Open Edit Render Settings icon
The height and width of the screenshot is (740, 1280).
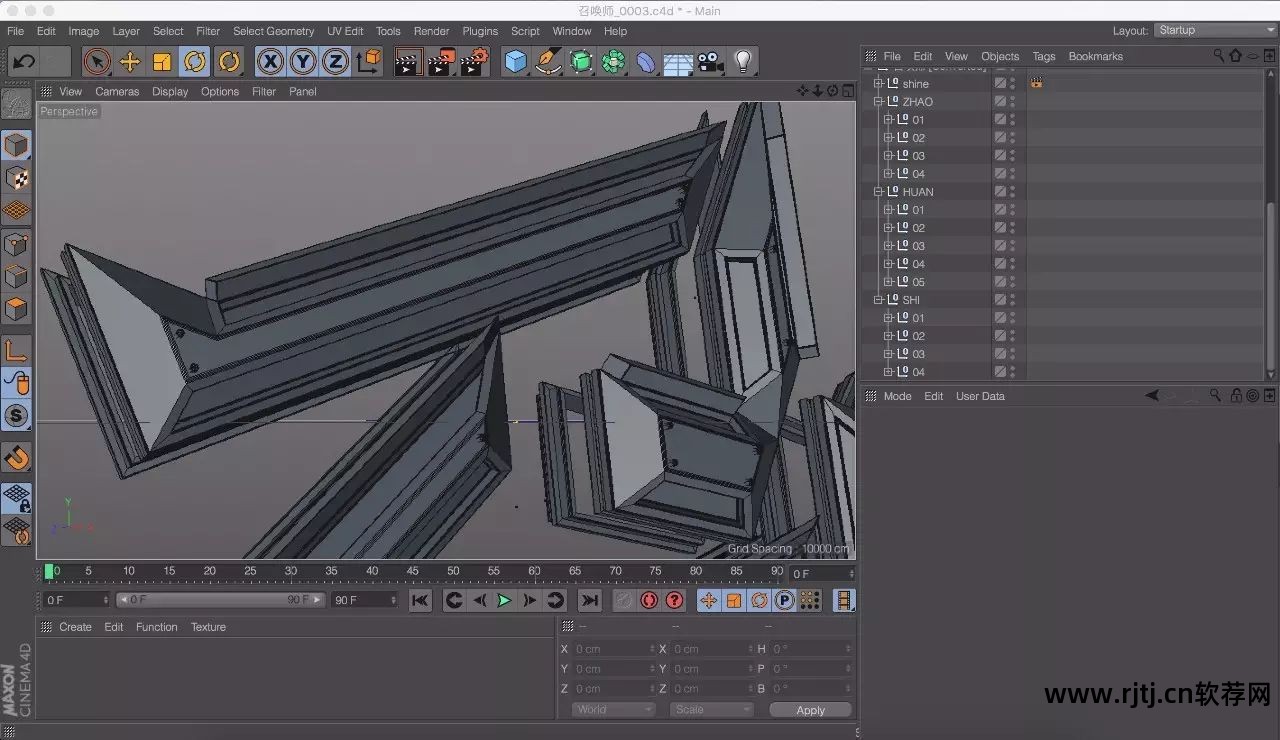point(474,62)
